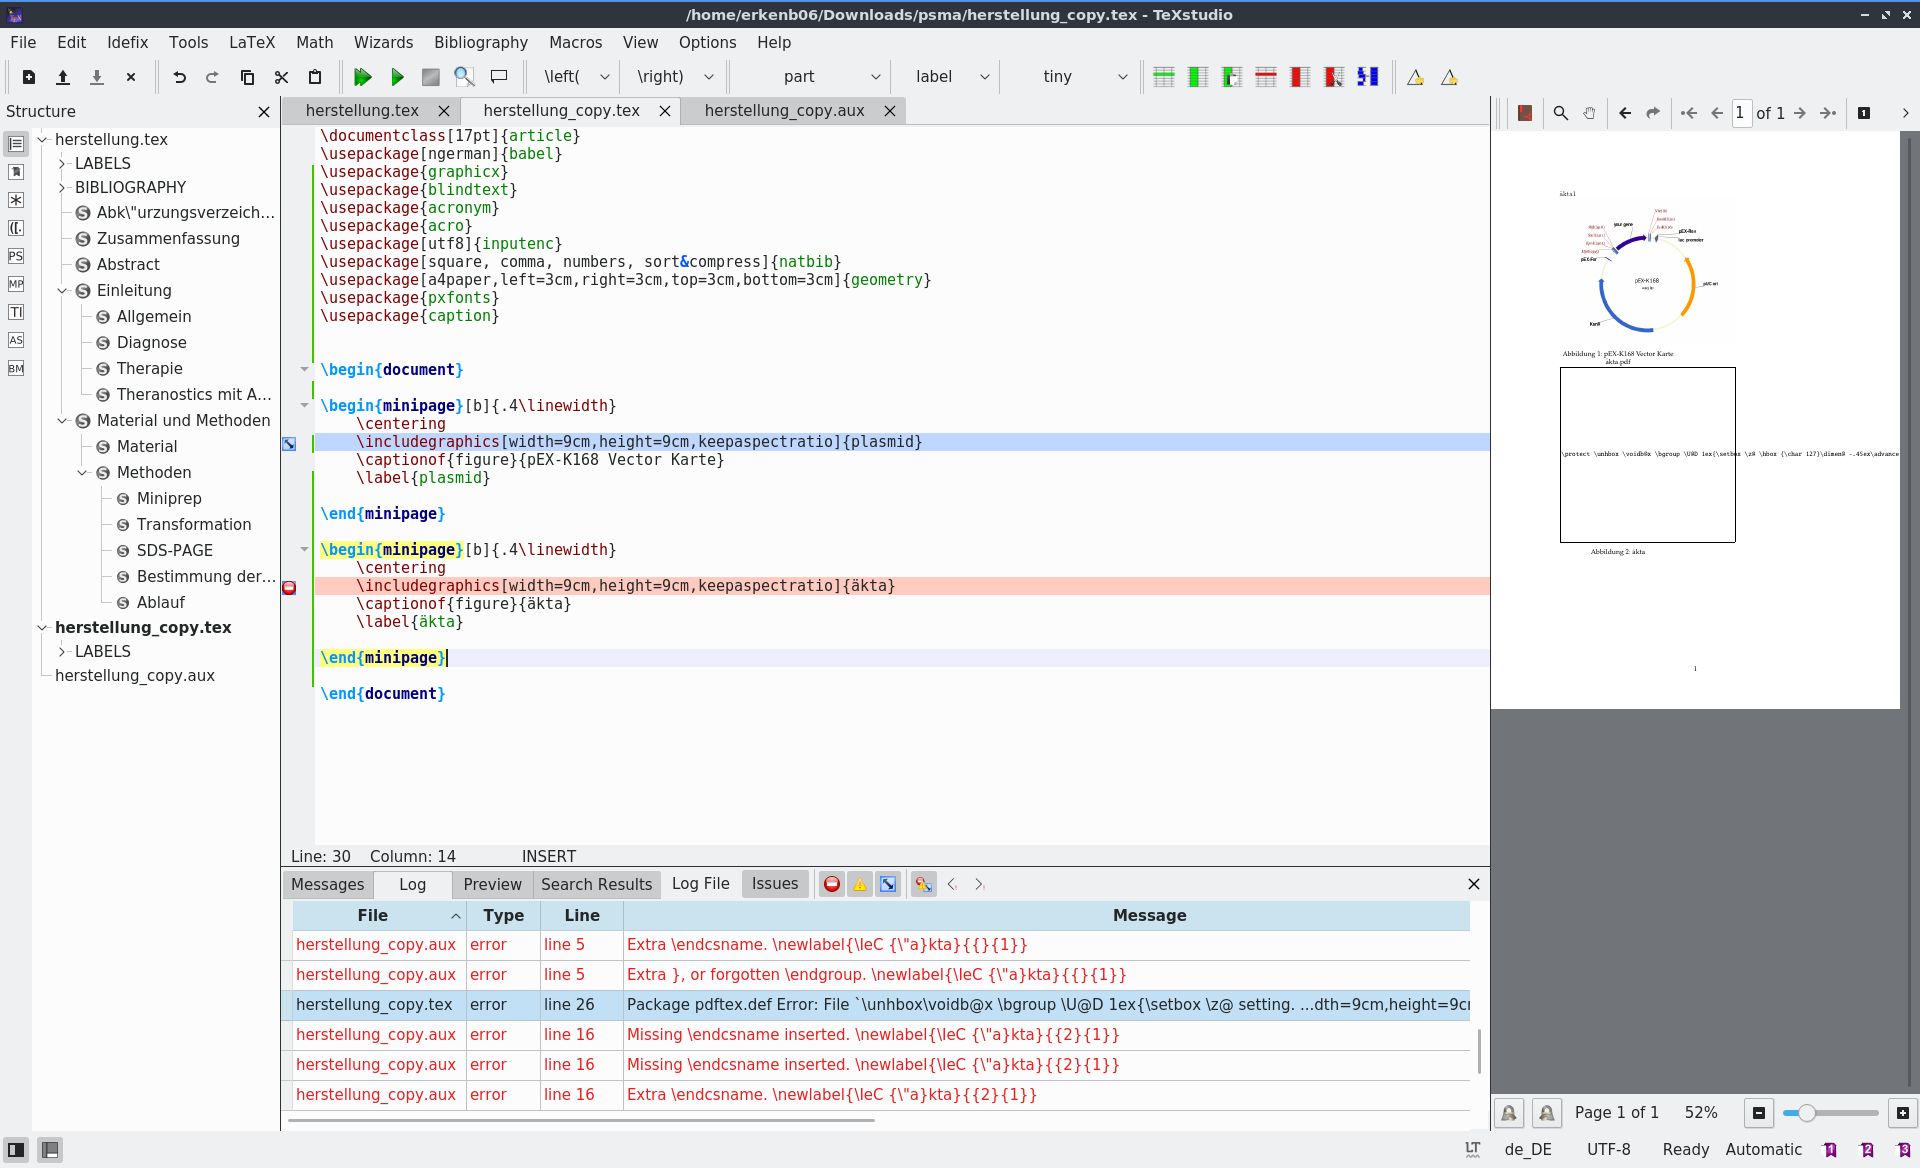
Task: Open the label reference dropdown
Action: click(945, 77)
